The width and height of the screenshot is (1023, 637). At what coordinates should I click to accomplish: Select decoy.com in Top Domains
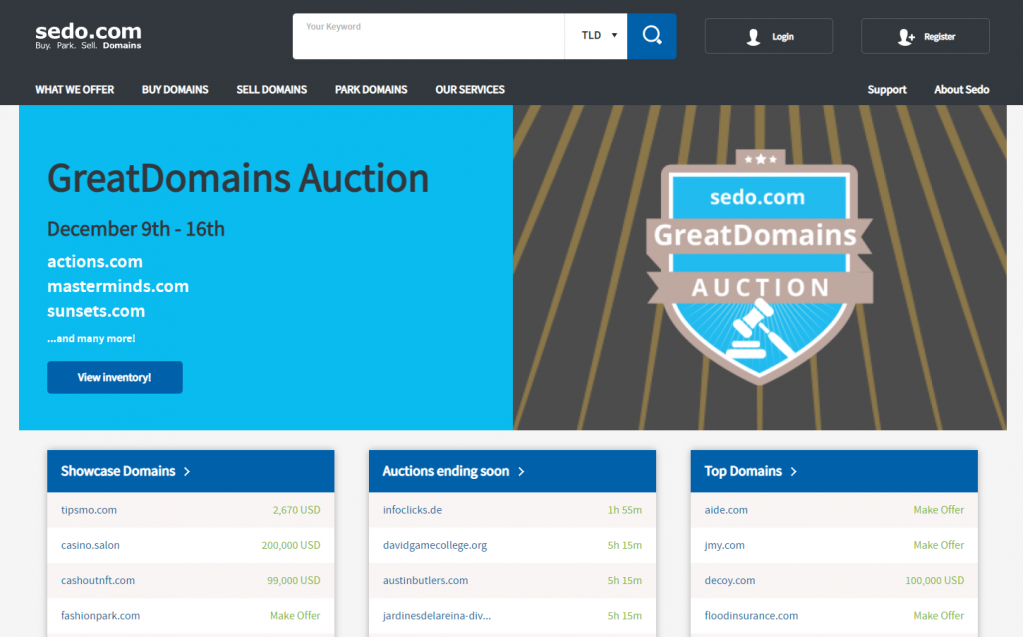point(729,580)
